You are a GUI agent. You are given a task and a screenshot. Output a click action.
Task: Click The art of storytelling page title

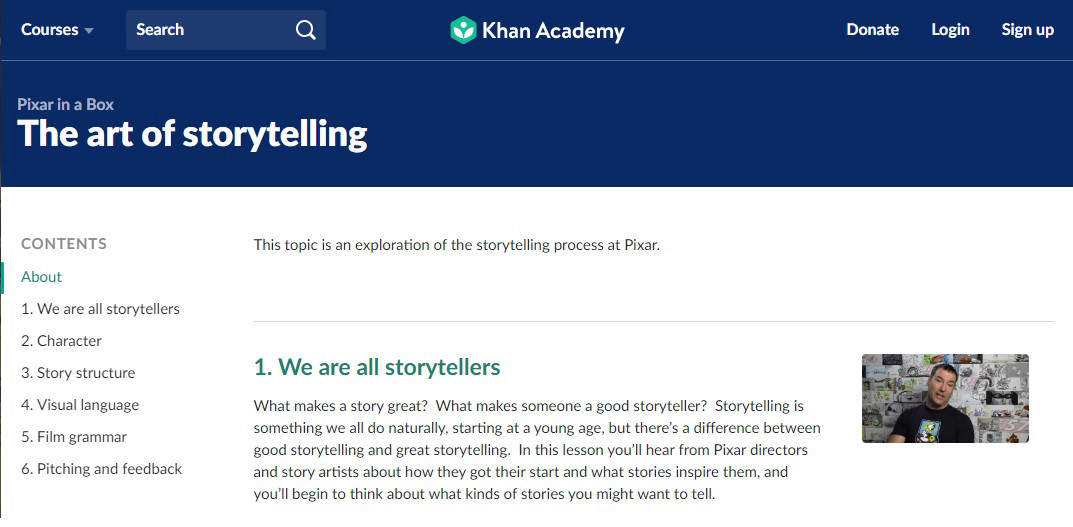pyautogui.click(x=192, y=134)
